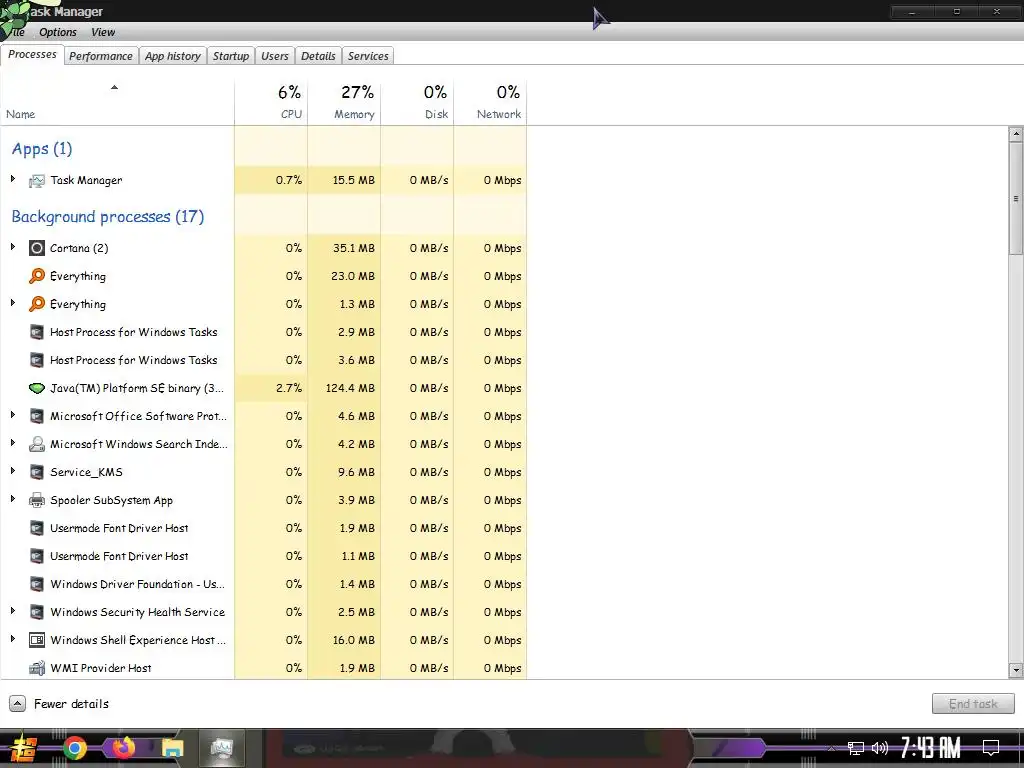Switch to the Users tab
The height and width of the screenshot is (768, 1024).
[274, 56]
